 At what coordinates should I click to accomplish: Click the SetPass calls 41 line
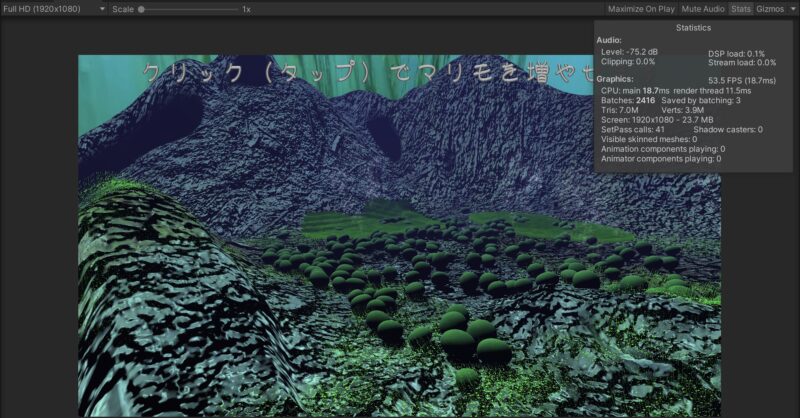coord(633,130)
